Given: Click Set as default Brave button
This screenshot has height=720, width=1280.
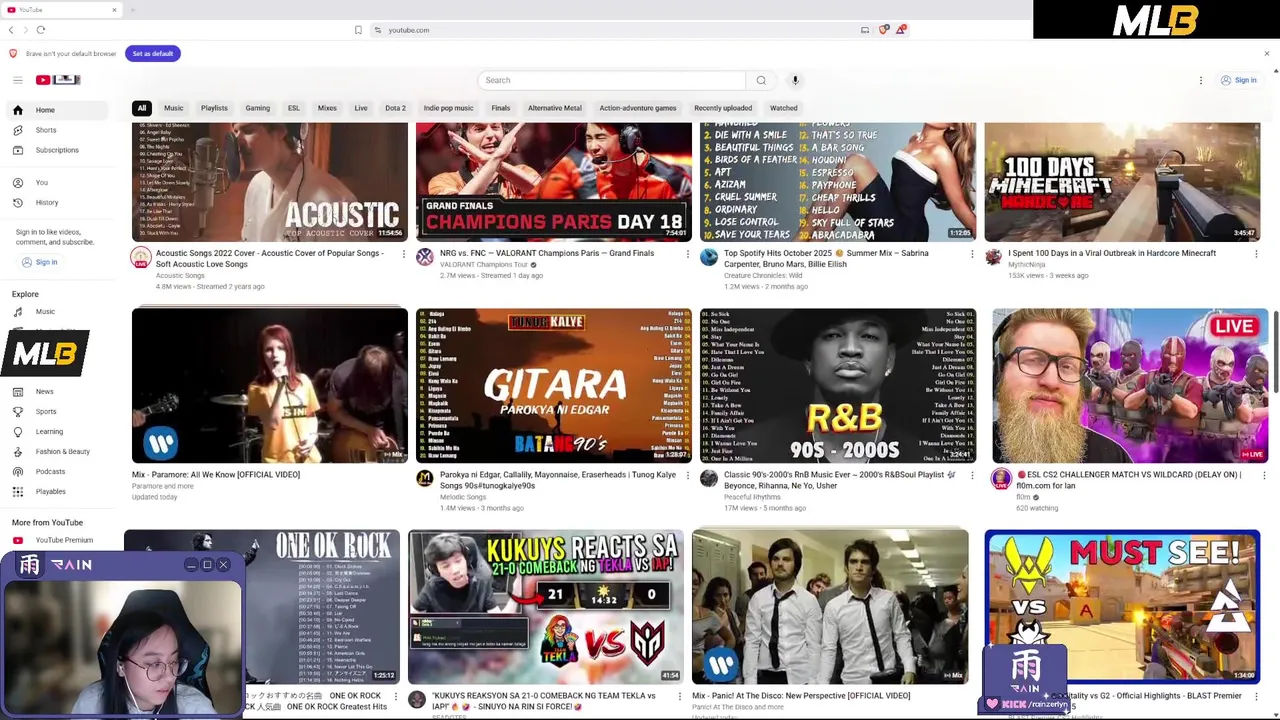Looking at the screenshot, I should click(153, 53).
